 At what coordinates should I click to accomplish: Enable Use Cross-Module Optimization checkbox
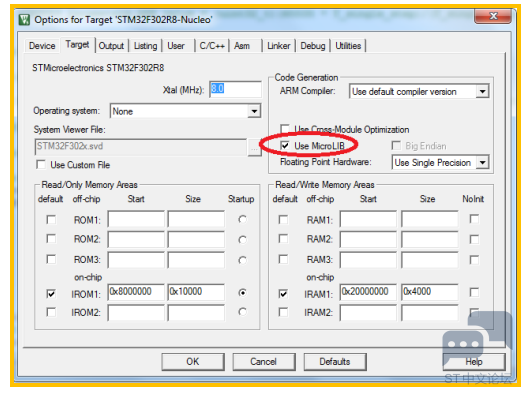pyautogui.click(x=285, y=128)
